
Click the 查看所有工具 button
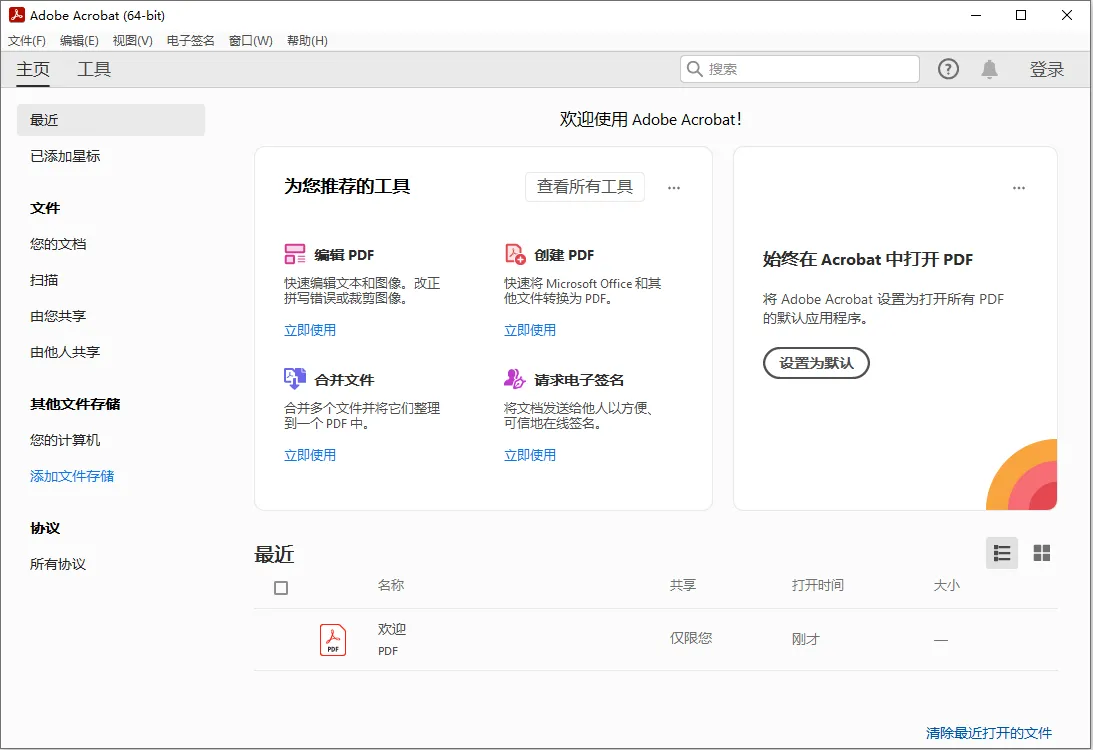click(x=585, y=187)
